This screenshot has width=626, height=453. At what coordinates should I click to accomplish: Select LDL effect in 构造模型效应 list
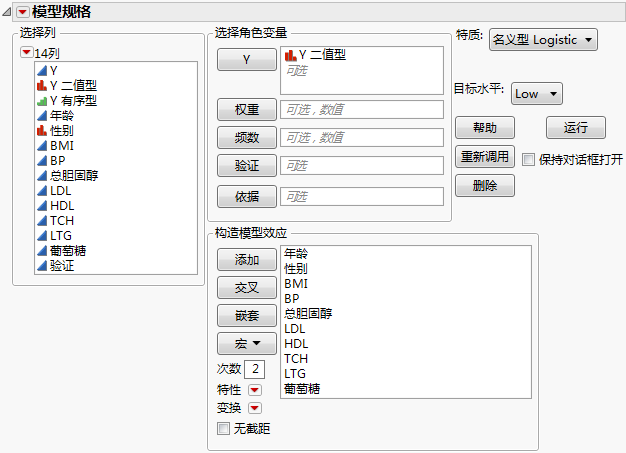click(406, 328)
